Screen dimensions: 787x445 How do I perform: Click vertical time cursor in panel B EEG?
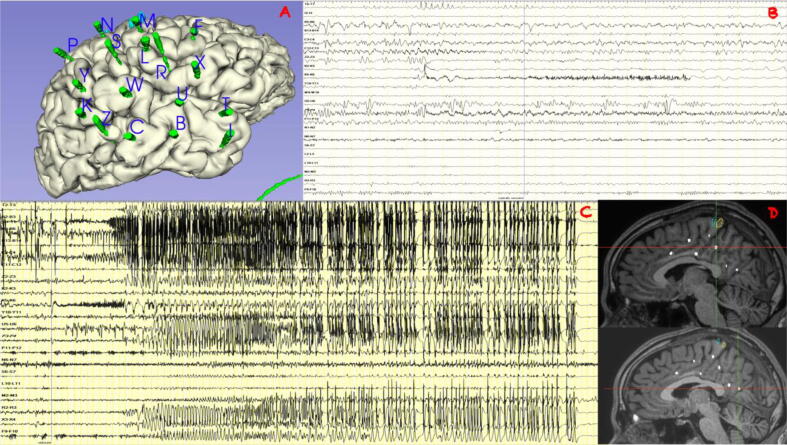tap(524, 100)
